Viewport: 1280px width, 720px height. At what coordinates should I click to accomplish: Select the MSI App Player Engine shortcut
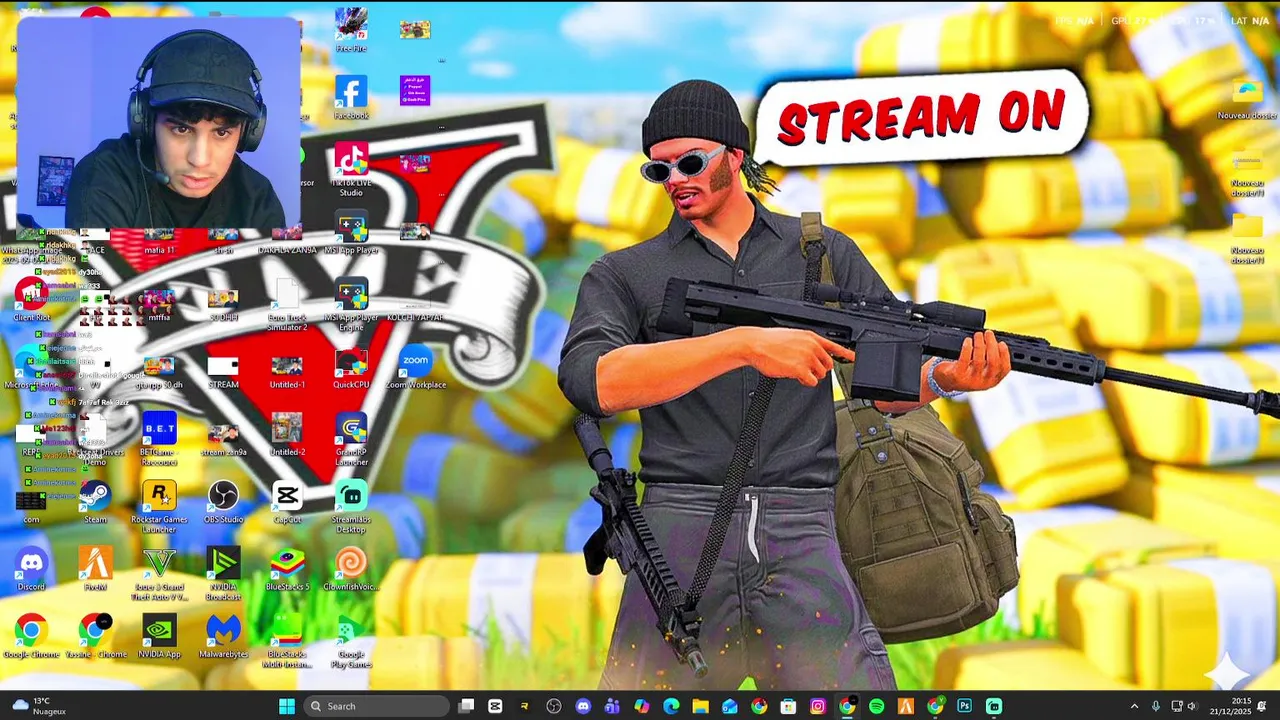click(x=351, y=305)
